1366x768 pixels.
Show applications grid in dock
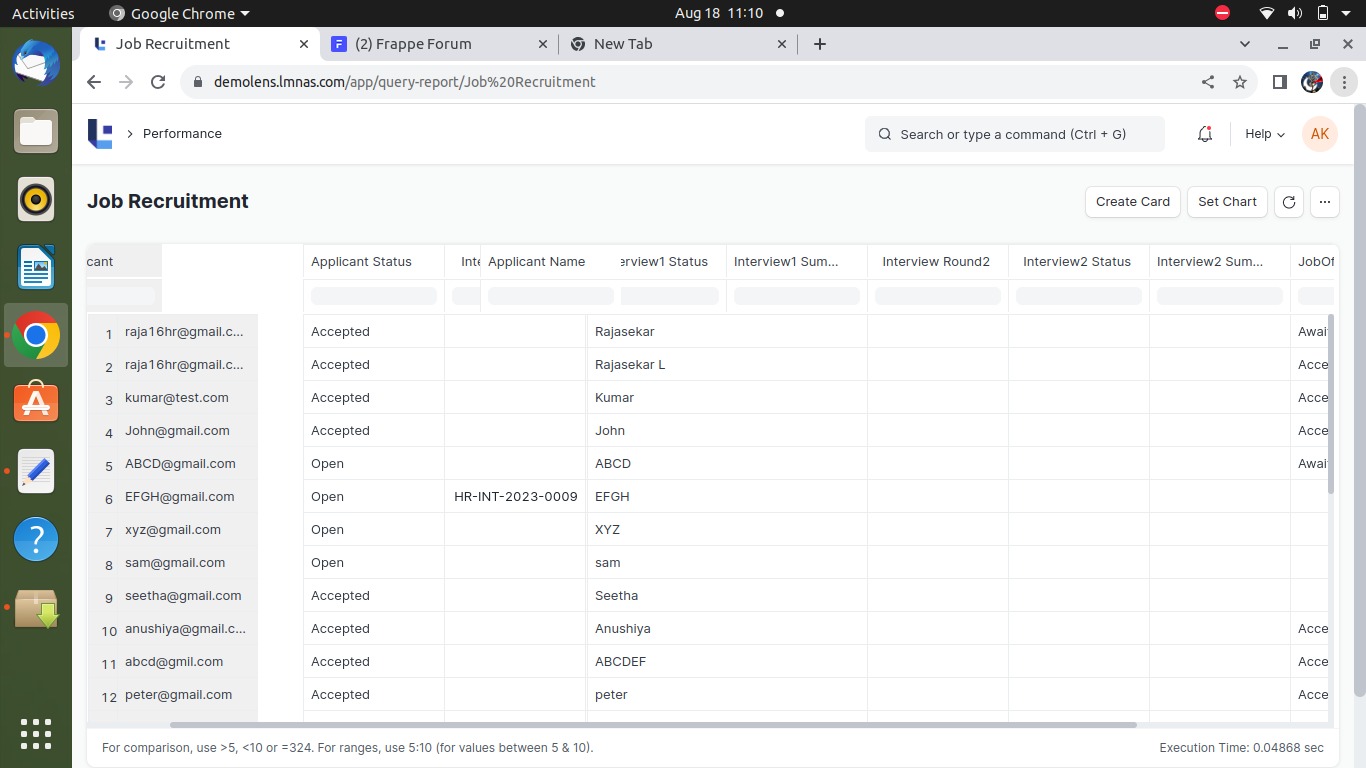[36, 734]
